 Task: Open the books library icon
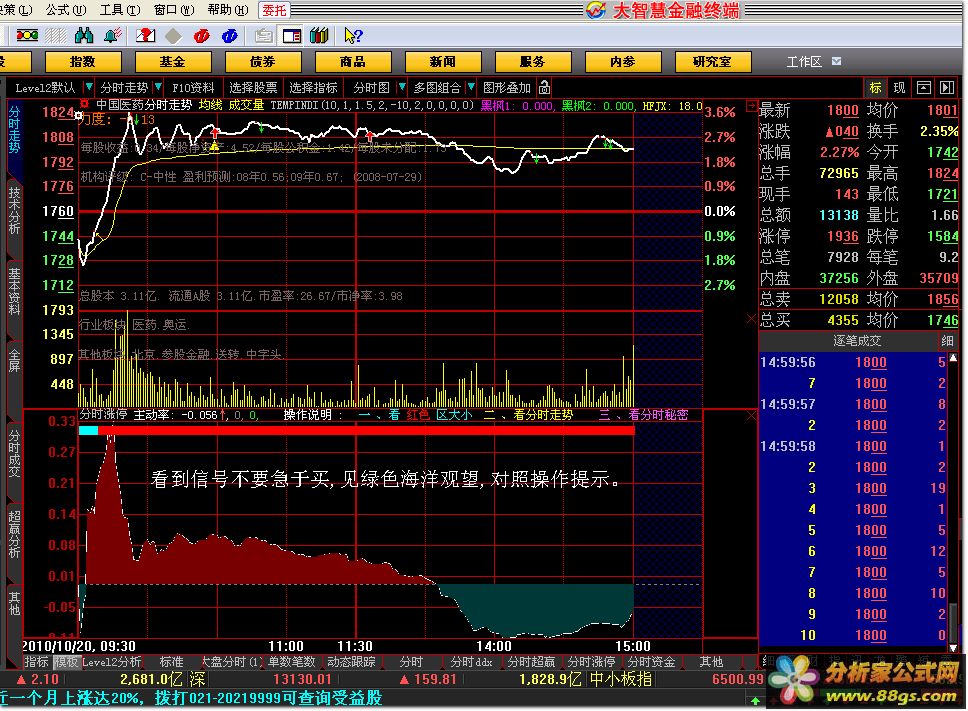(x=319, y=36)
